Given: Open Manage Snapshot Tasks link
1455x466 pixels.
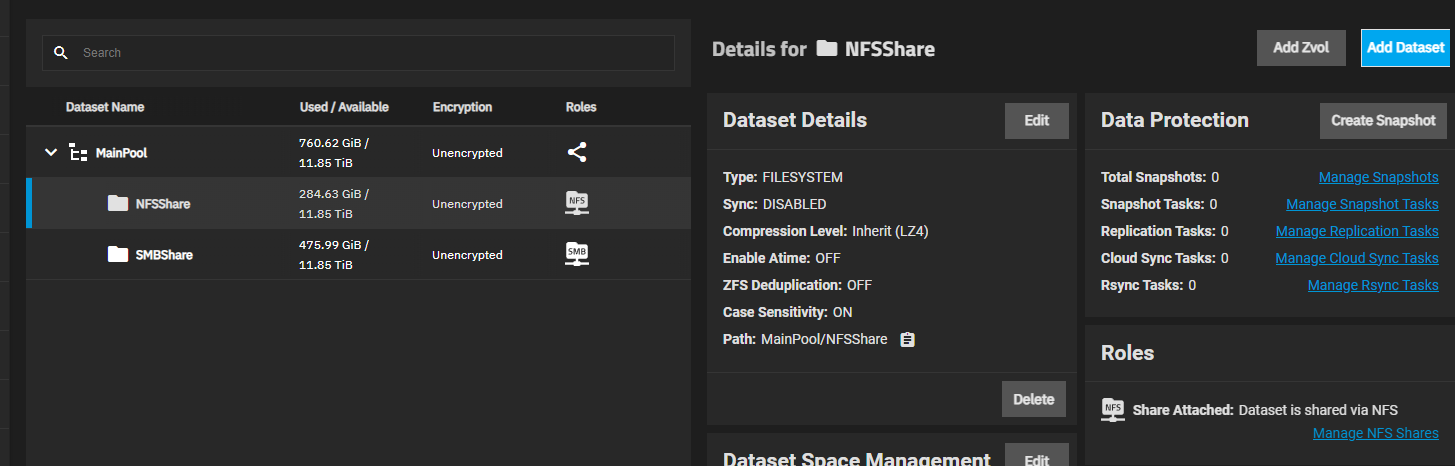Looking at the screenshot, I should coord(1362,204).
